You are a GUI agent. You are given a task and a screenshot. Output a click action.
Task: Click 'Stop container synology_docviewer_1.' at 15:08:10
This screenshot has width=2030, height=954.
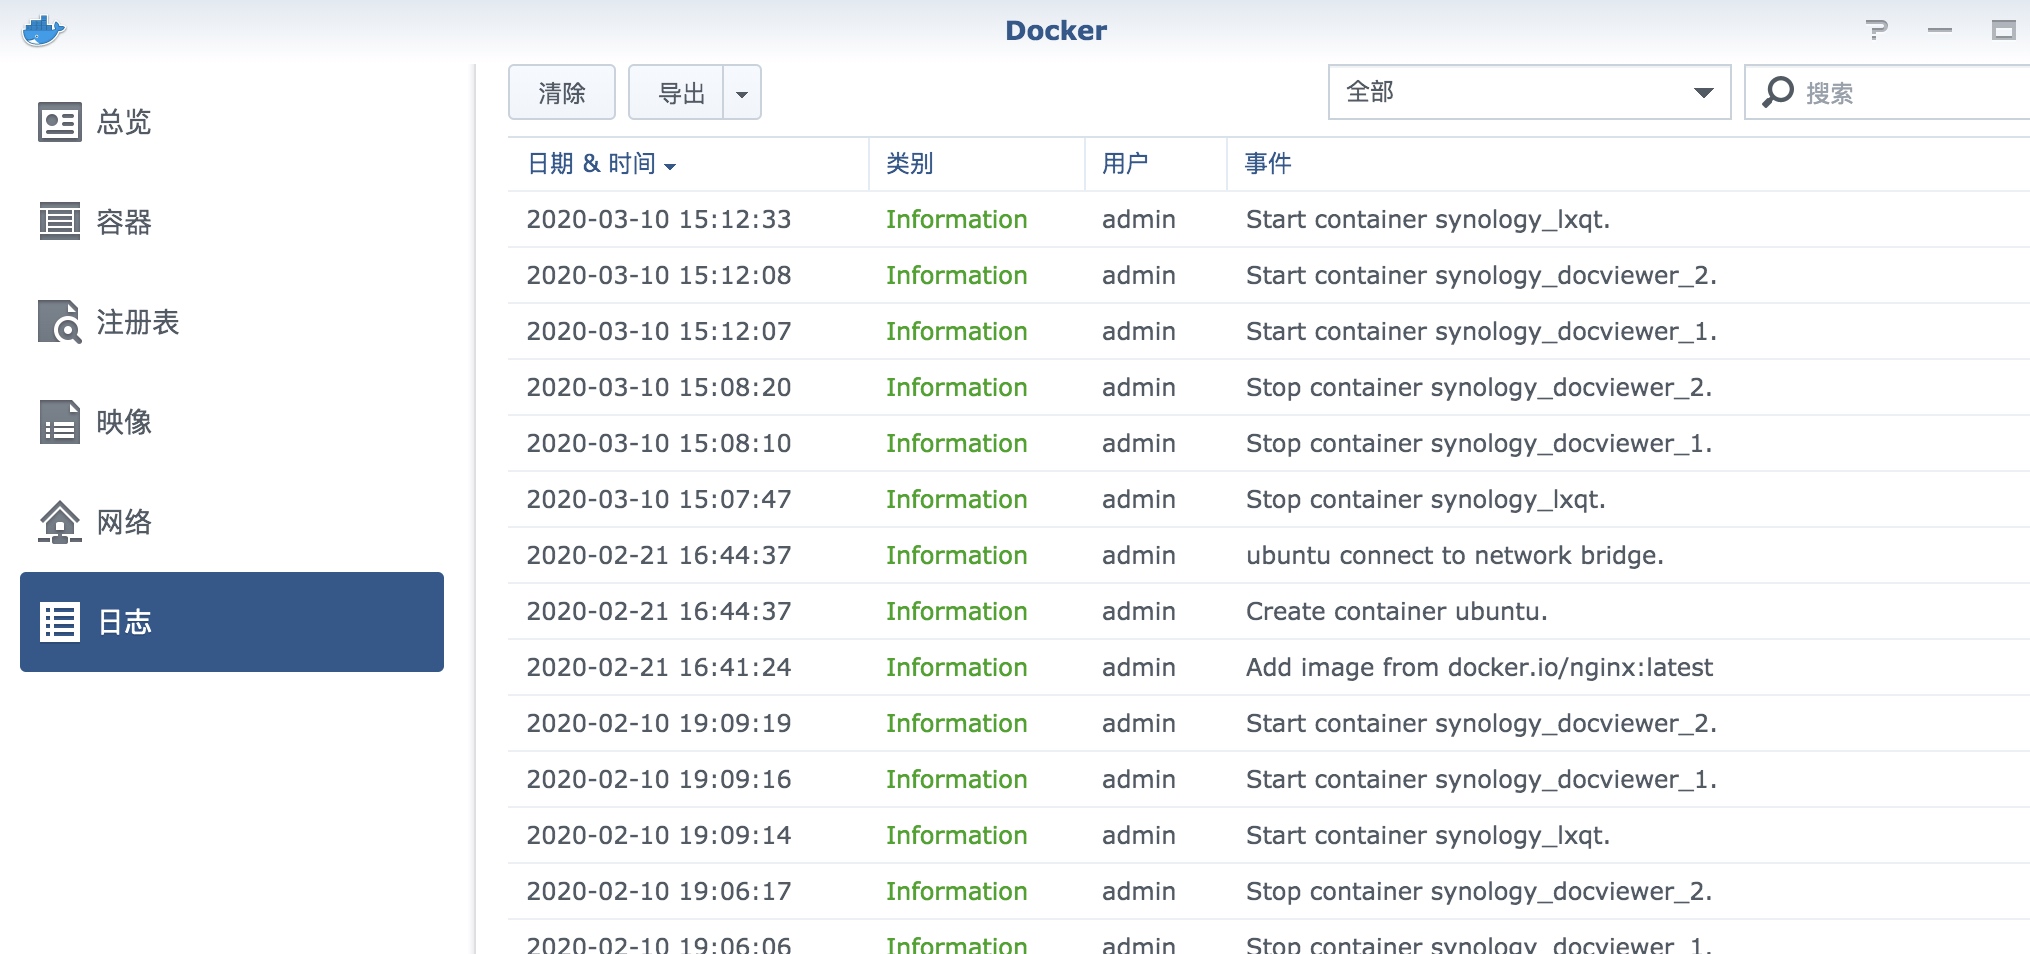coord(1479,443)
